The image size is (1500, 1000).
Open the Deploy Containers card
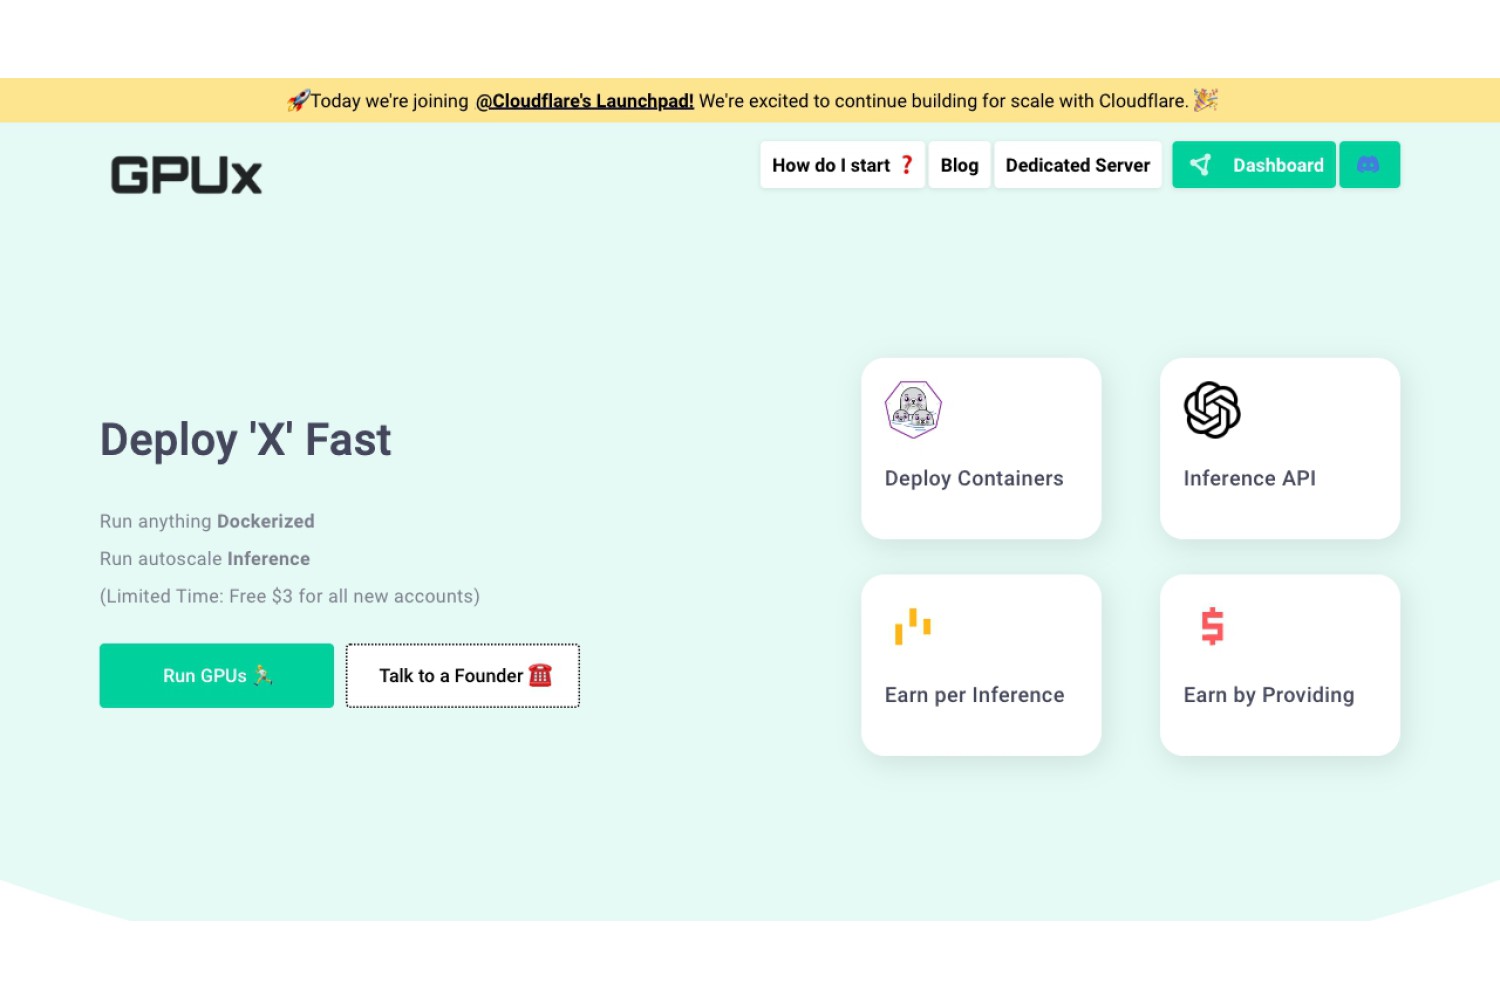pos(981,449)
